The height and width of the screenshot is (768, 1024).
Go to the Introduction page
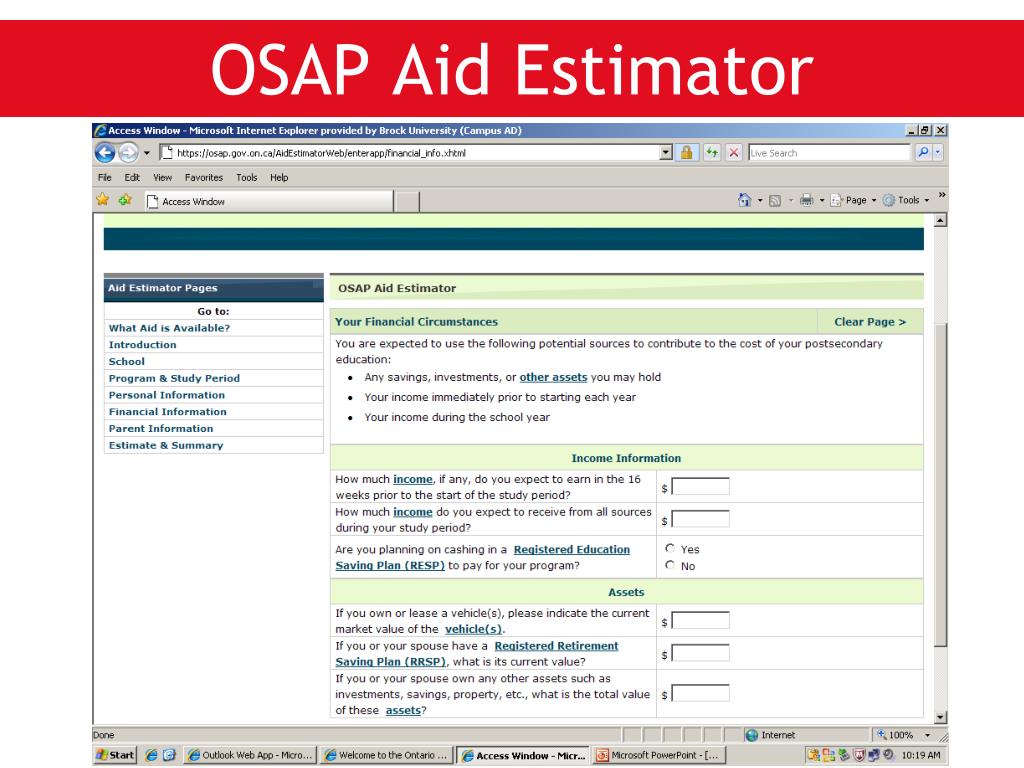(x=142, y=345)
